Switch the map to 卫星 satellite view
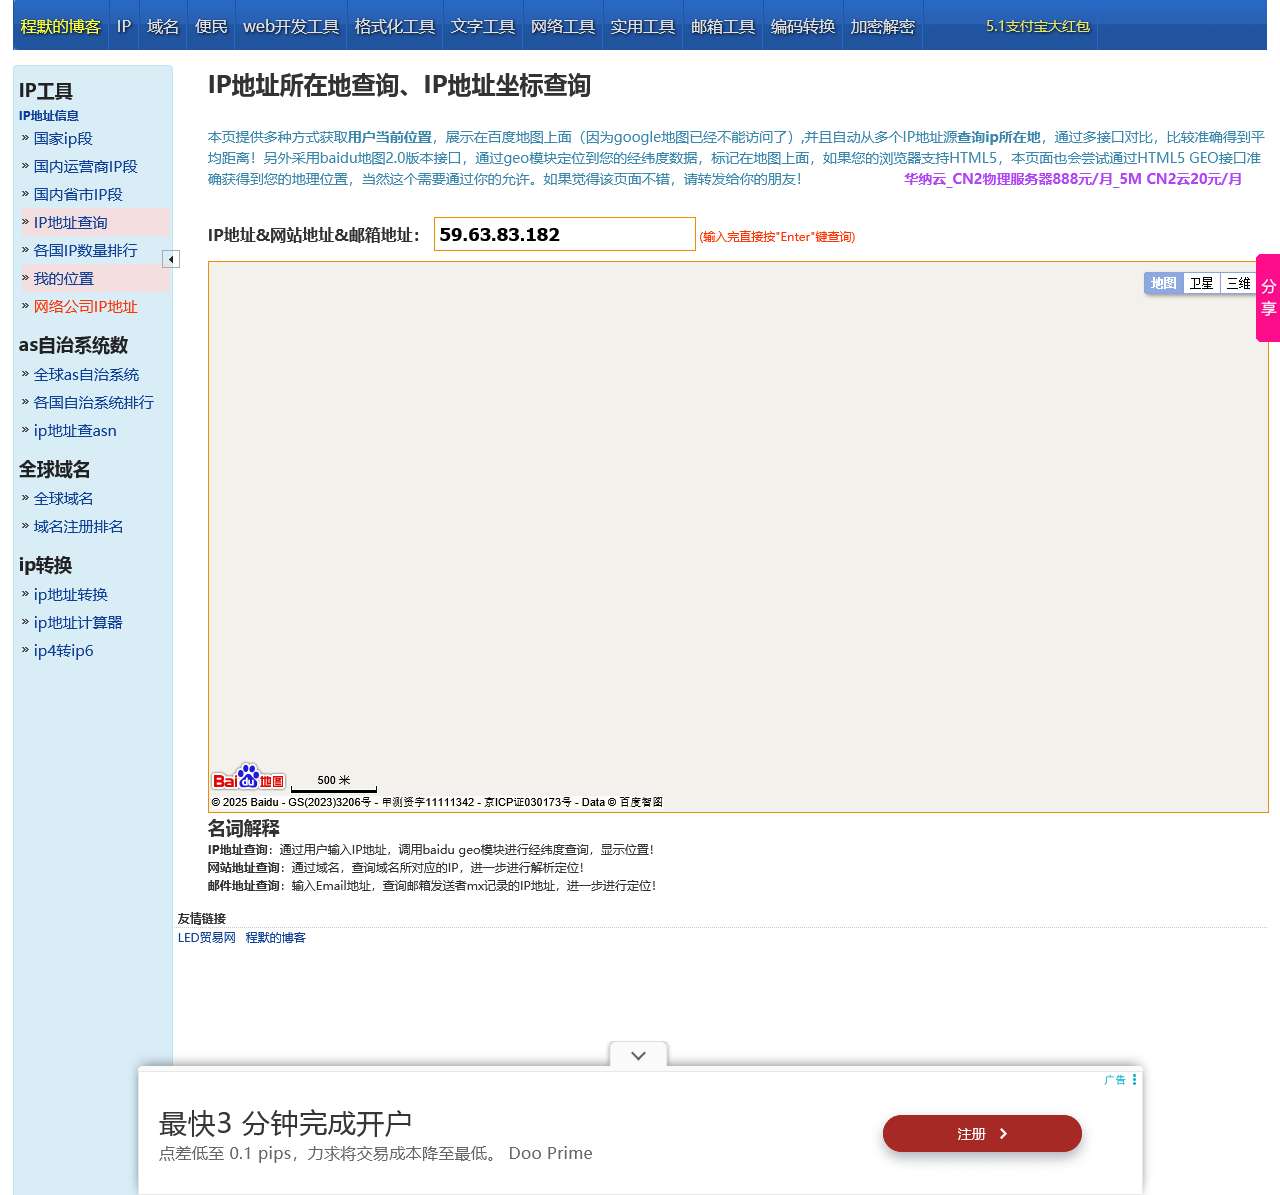 (x=1200, y=283)
